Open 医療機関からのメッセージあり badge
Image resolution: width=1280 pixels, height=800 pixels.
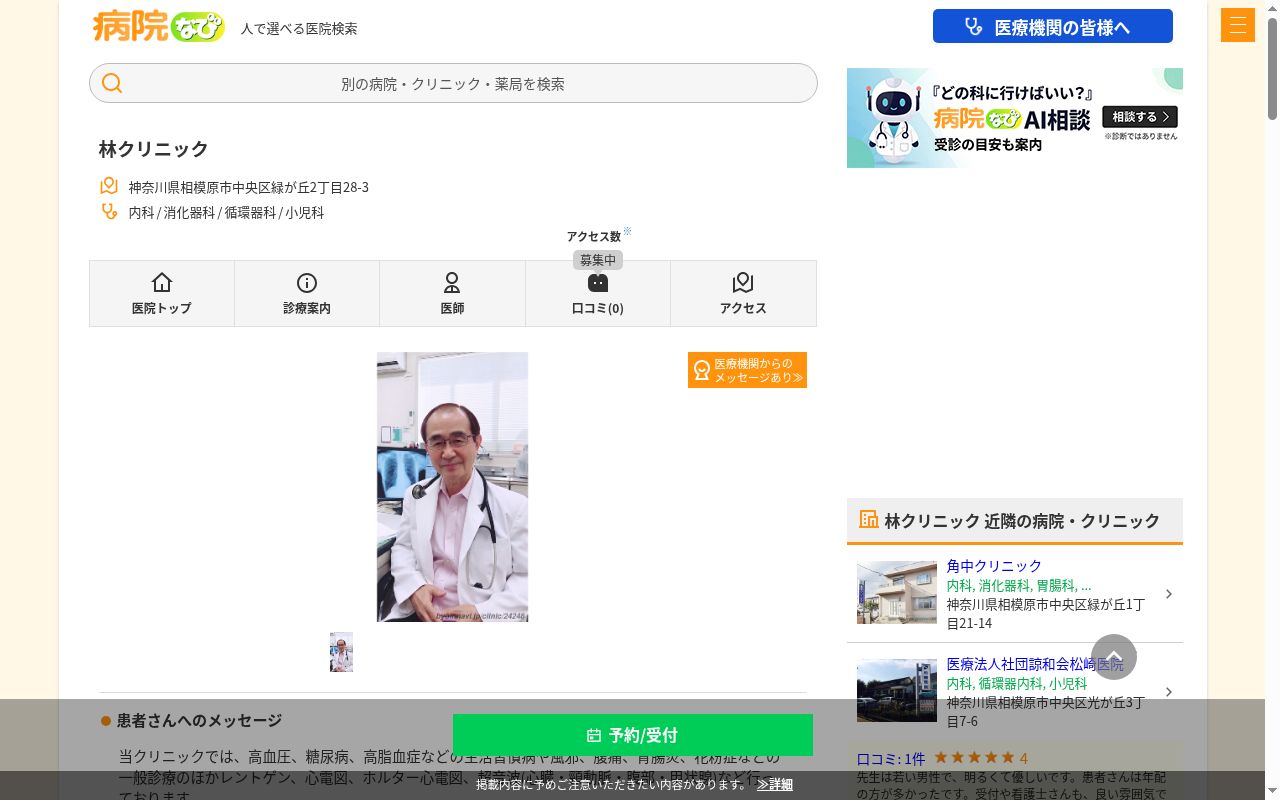(747, 370)
